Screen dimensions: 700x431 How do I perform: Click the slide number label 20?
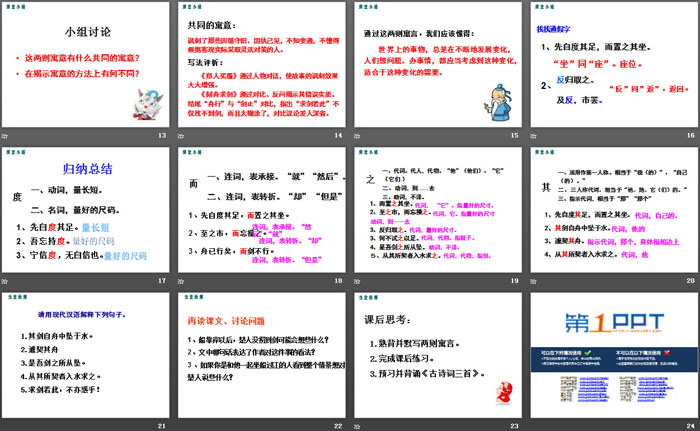point(691,280)
